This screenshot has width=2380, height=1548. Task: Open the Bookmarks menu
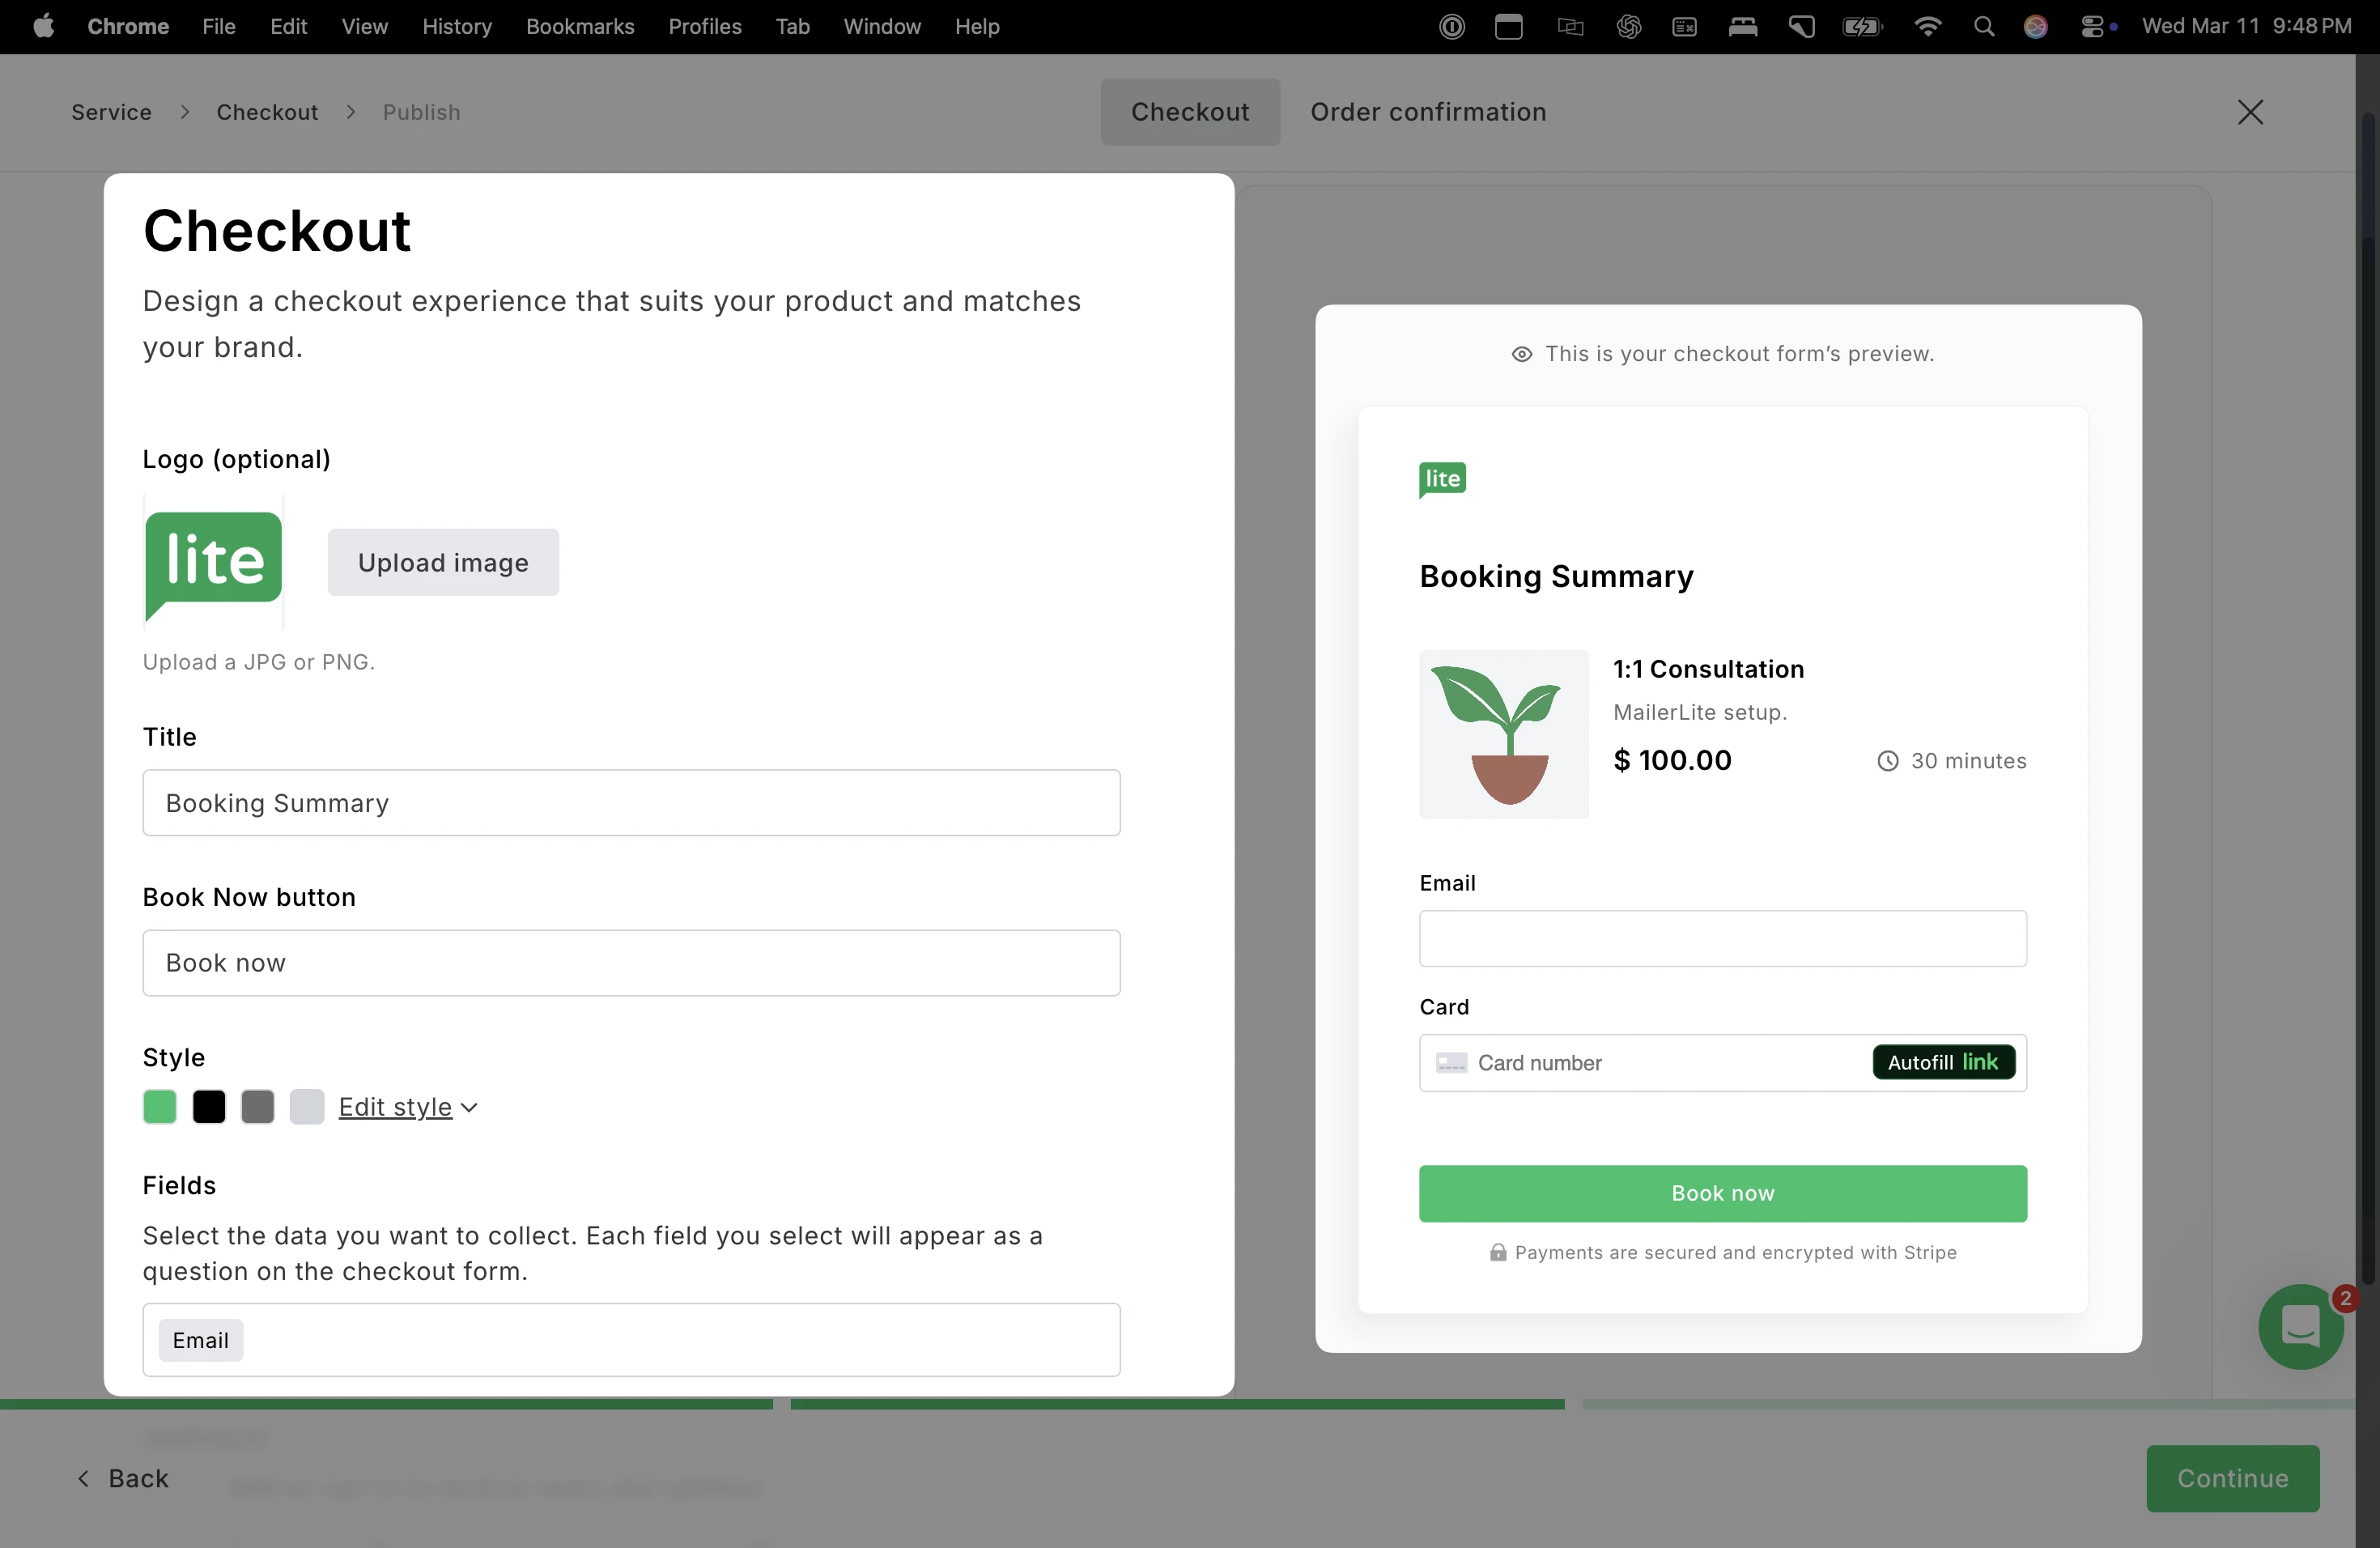580,27
